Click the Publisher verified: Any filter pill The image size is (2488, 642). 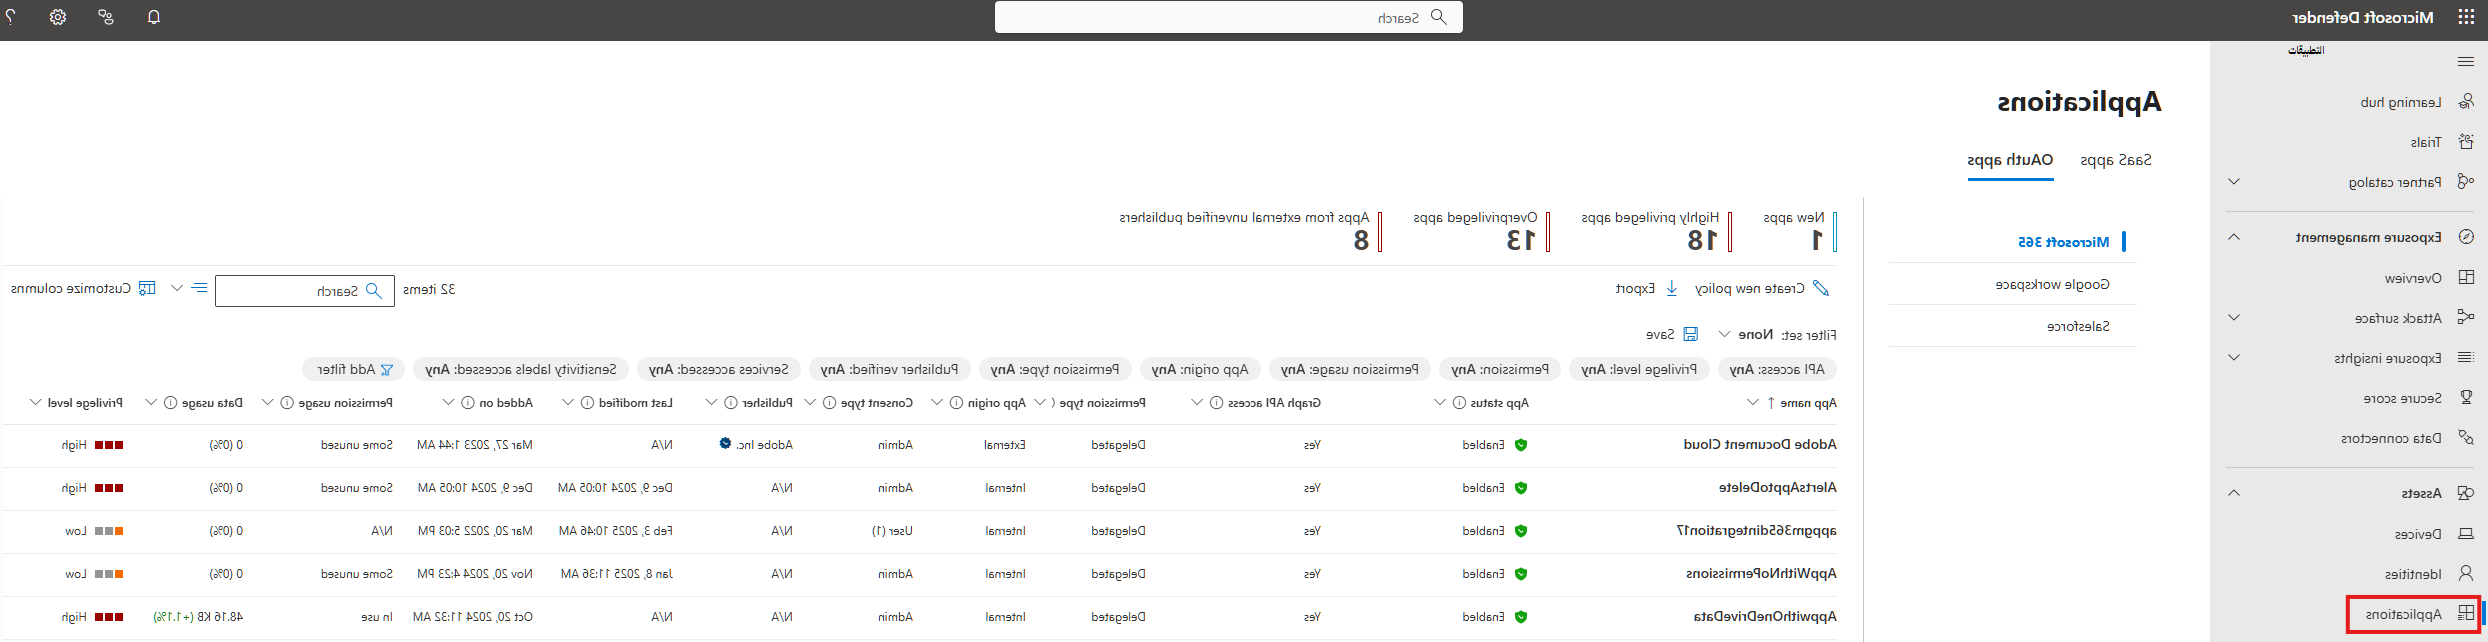pyautogui.click(x=889, y=370)
